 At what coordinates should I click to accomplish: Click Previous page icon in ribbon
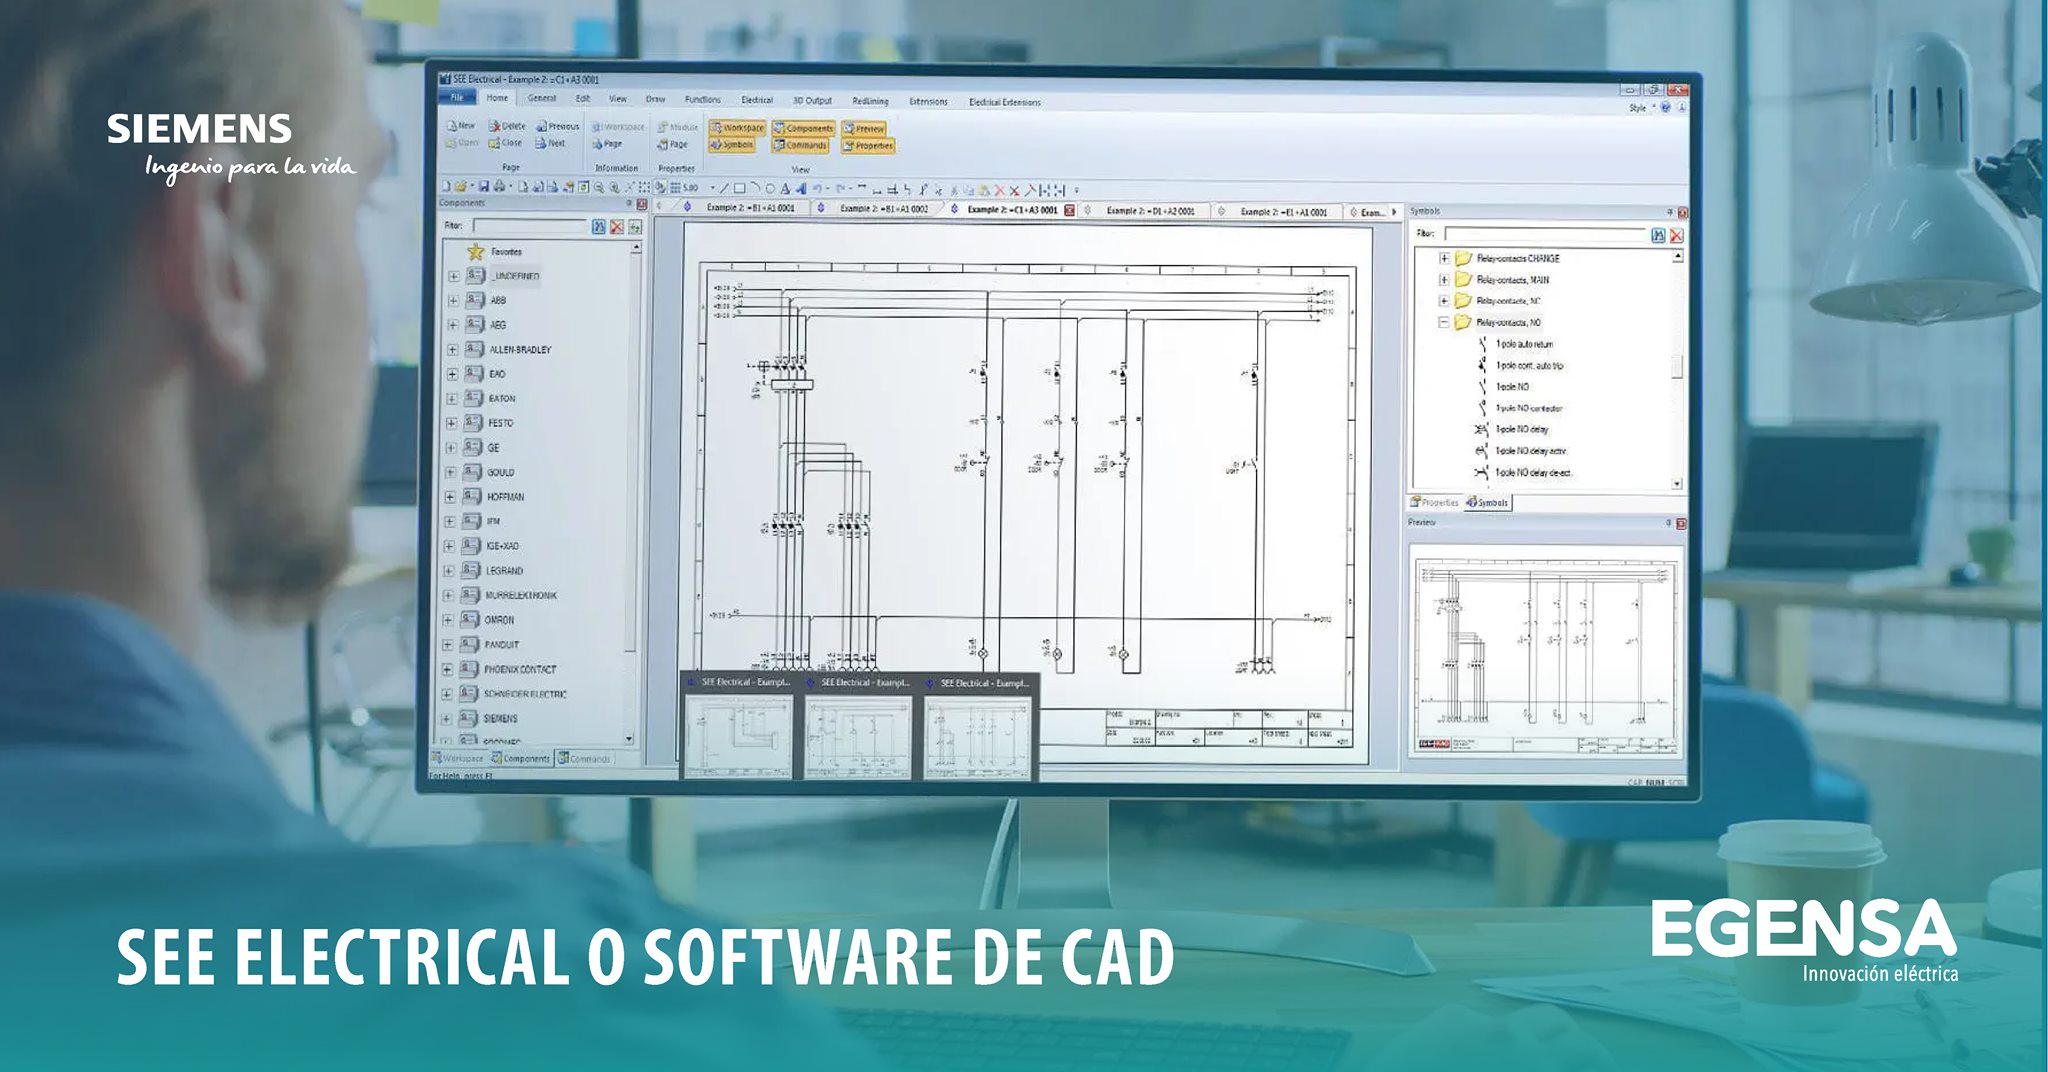pyautogui.click(x=541, y=126)
